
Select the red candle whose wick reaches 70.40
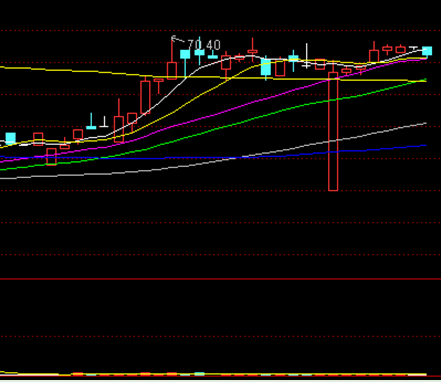[172, 58]
